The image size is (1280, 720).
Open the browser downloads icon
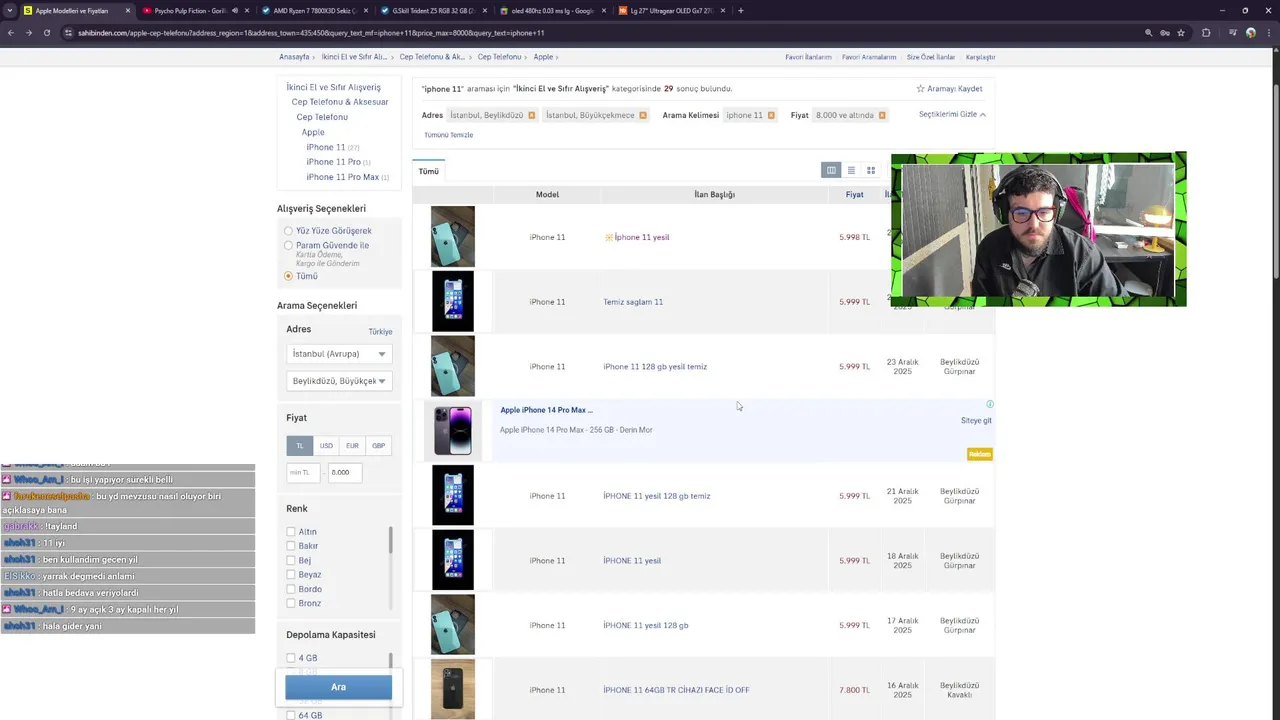tap(1232, 32)
